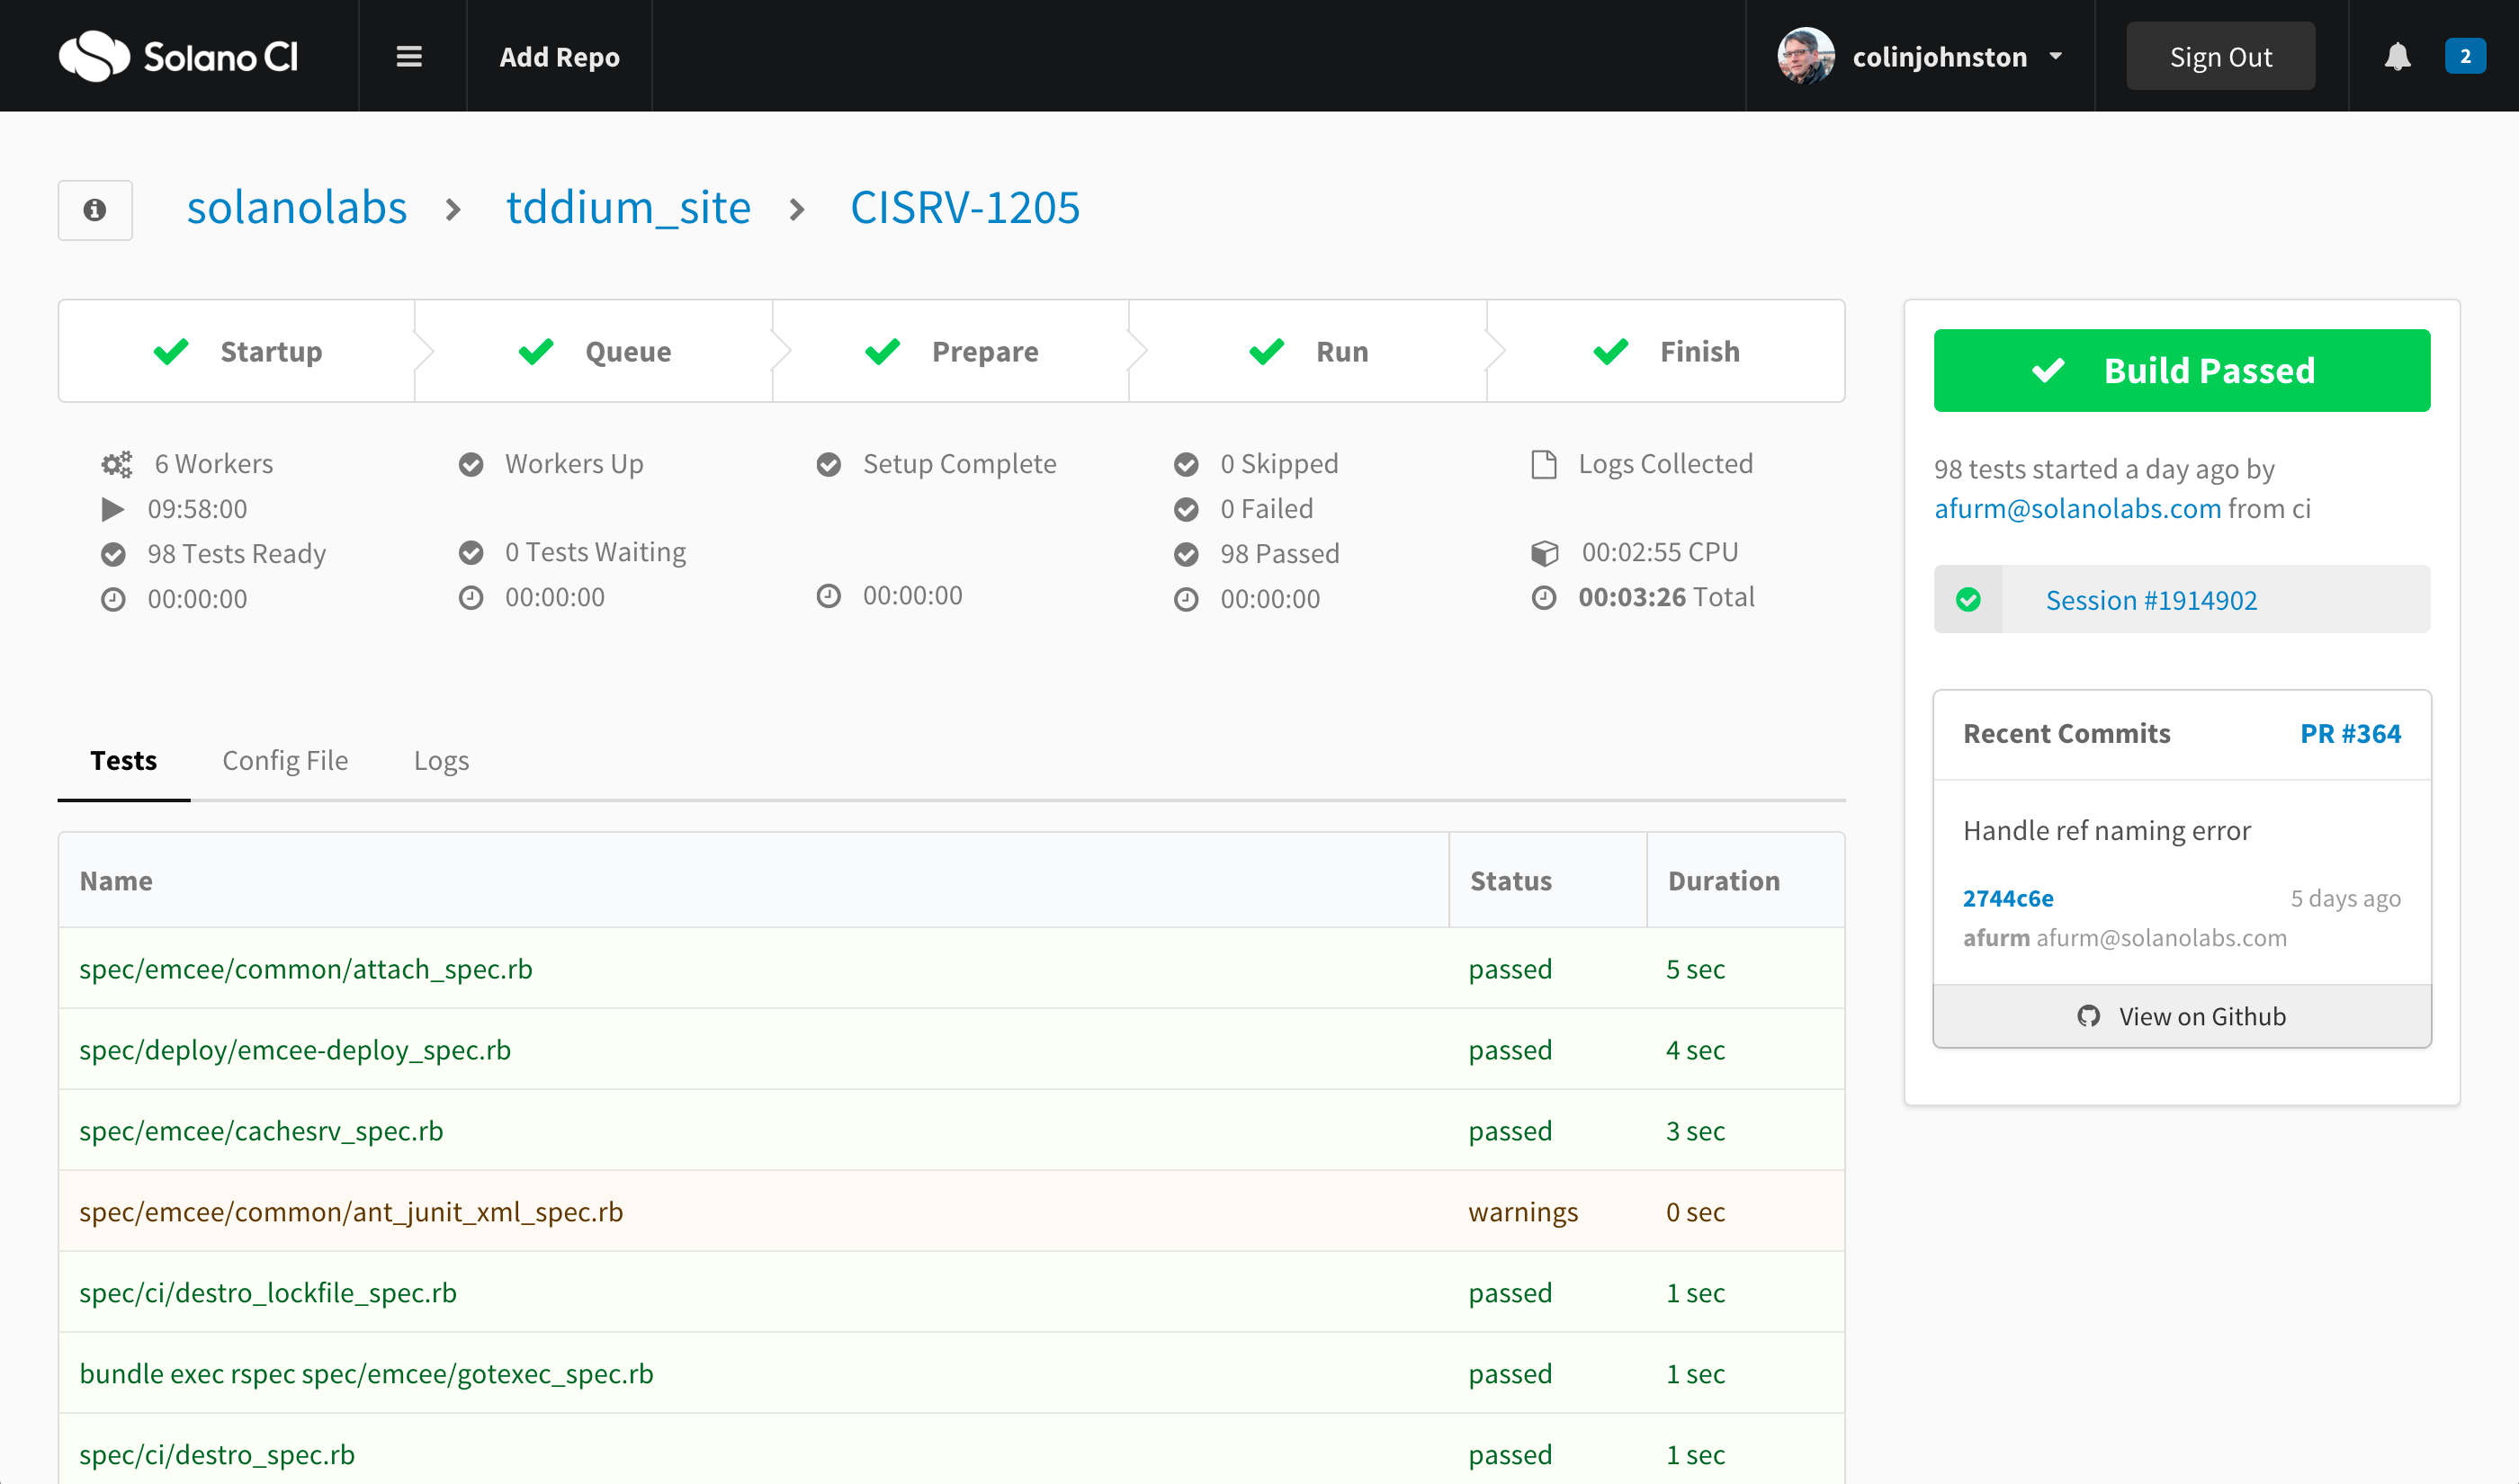2519x1484 pixels.
Task: Click the Startup stage checkmark icon
Action: (x=171, y=350)
